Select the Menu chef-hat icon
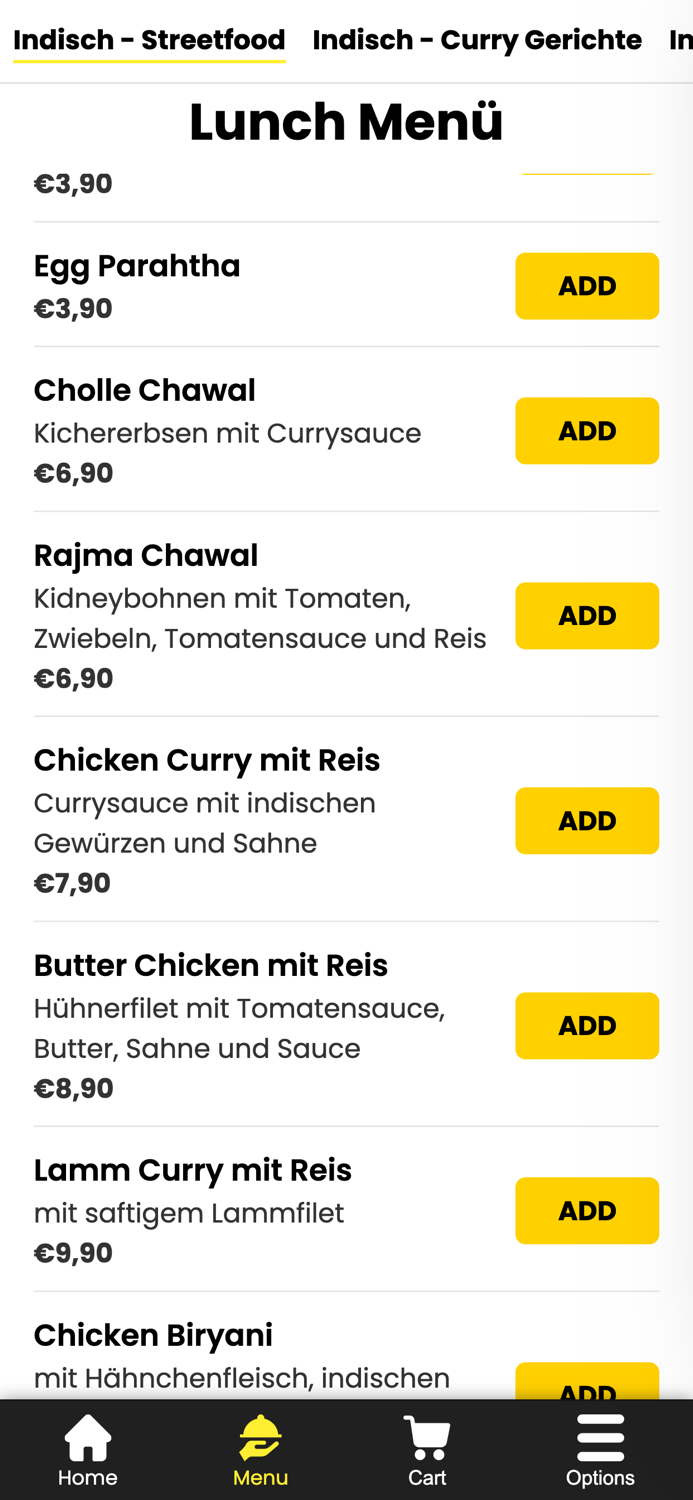The width and height of the screenshot is (693, 1500). click(260, 1436)
